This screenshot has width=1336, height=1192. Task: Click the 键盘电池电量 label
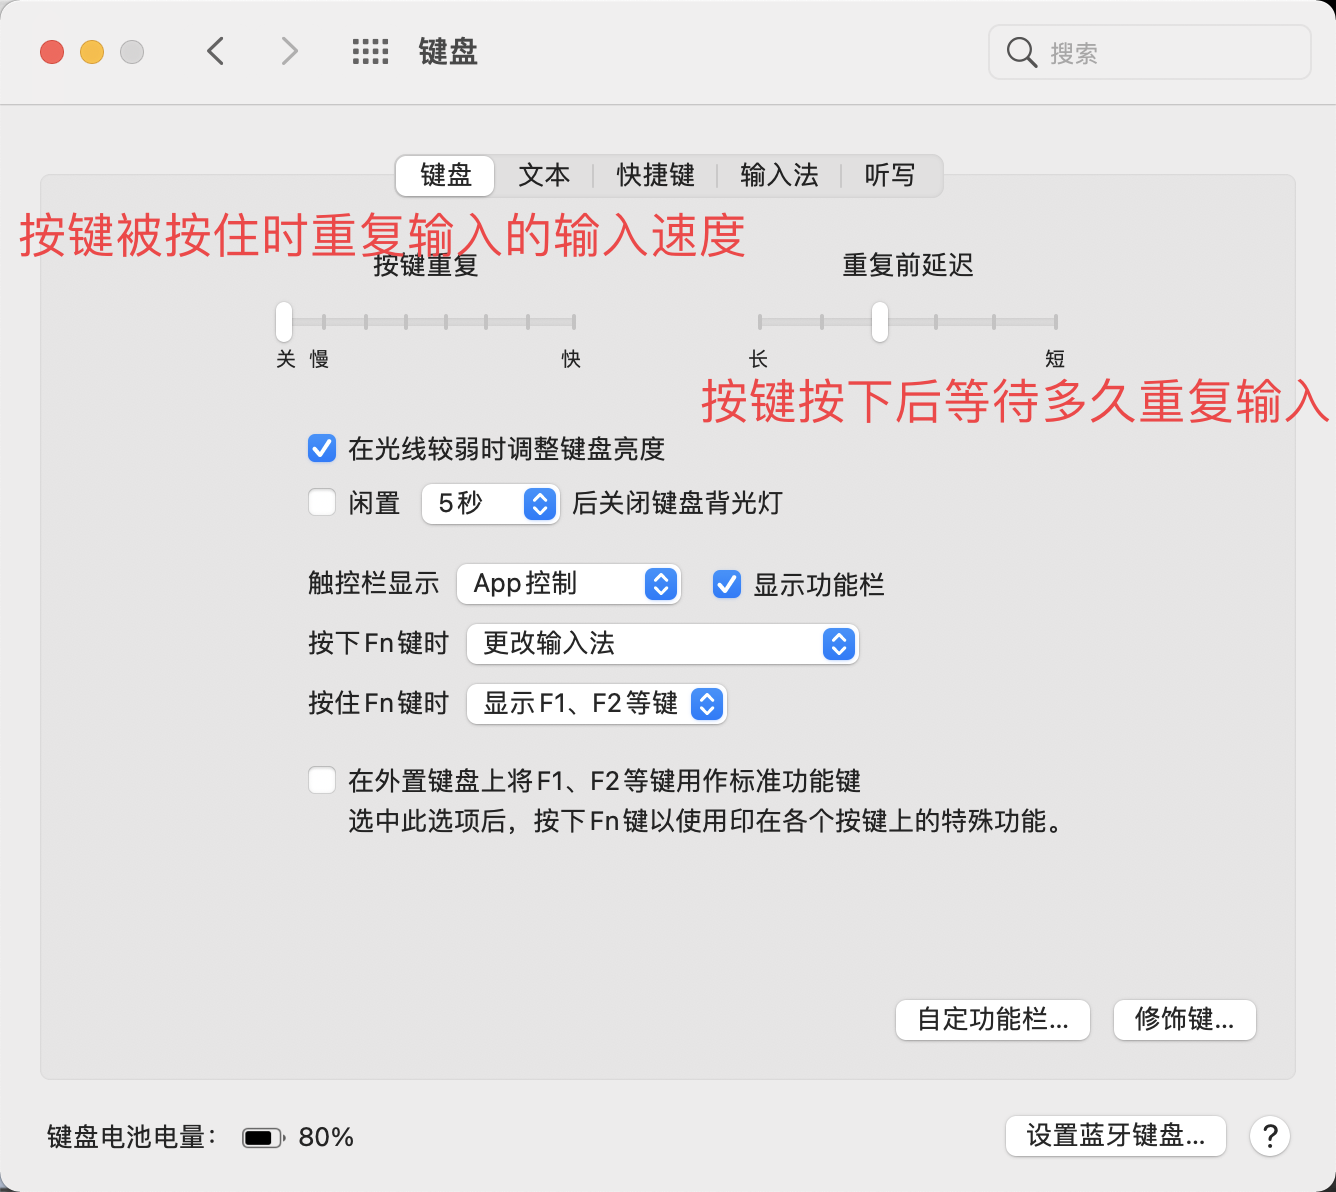[x=132, y=1137]
